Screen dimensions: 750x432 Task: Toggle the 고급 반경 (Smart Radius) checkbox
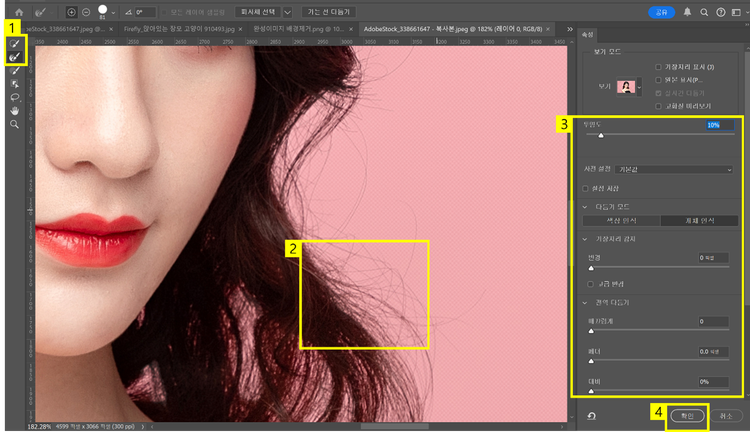point(591,283)
